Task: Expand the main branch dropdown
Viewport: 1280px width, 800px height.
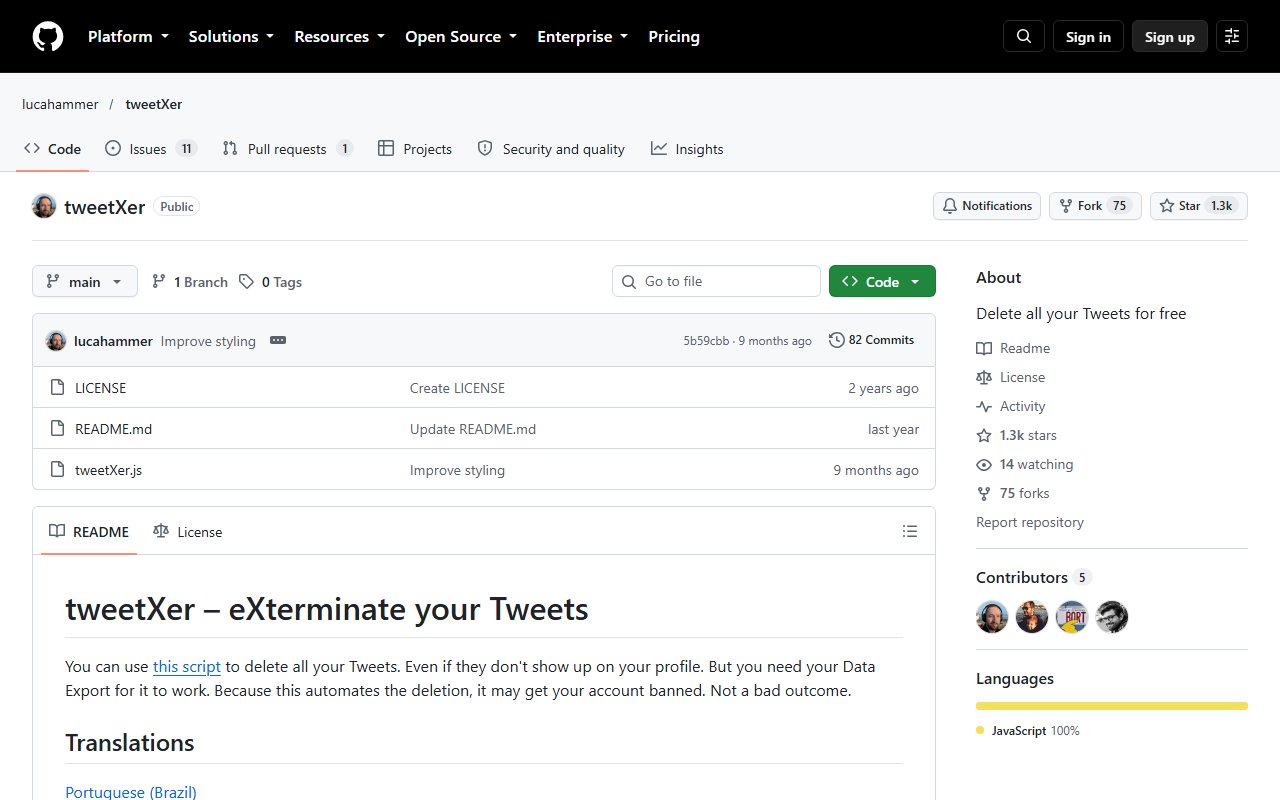Action: click(x=84, y=282)
